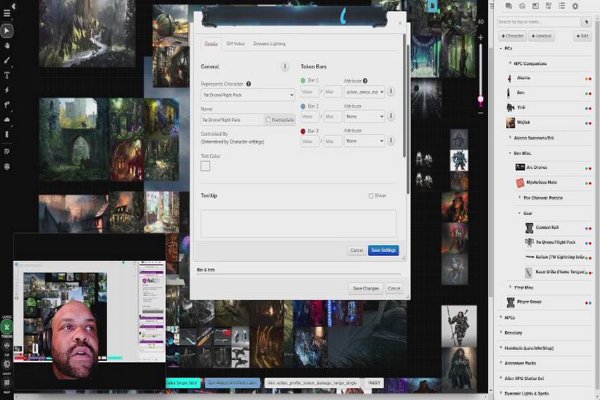Click the help icon next to Represents Character

point(248,84)
